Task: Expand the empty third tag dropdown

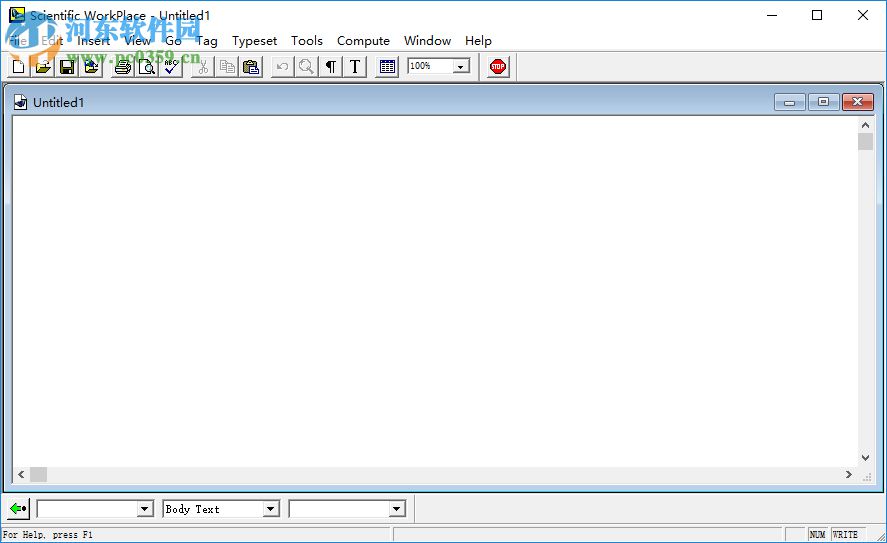Action: pyautogui.click(x=397, y=509)
